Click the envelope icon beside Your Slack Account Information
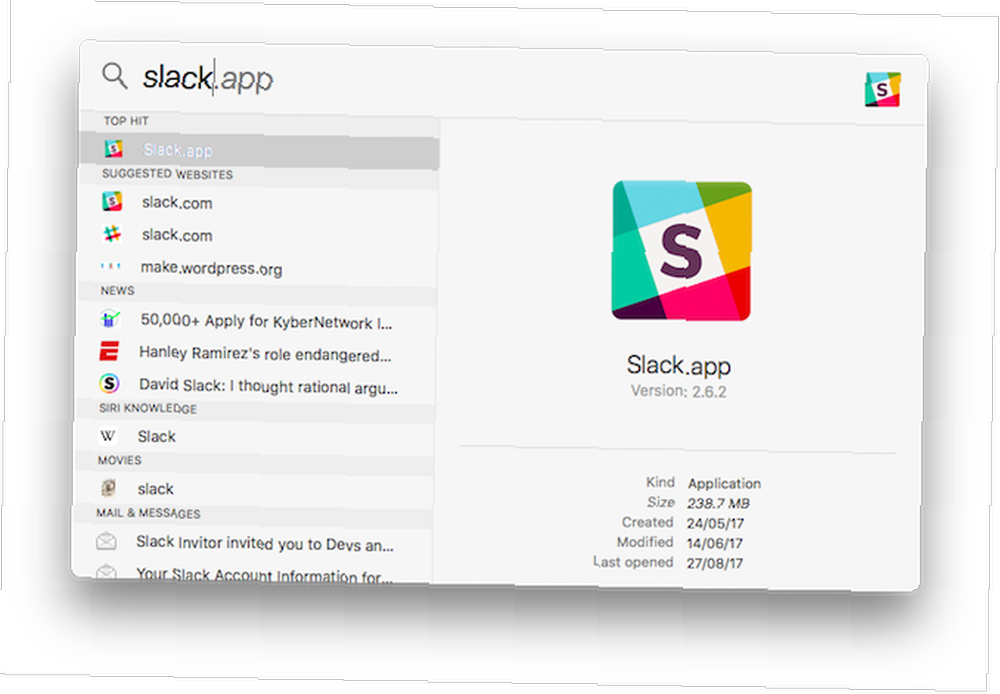The width and height of the screenshot is (1000, 694). click(x=106, y=571)
